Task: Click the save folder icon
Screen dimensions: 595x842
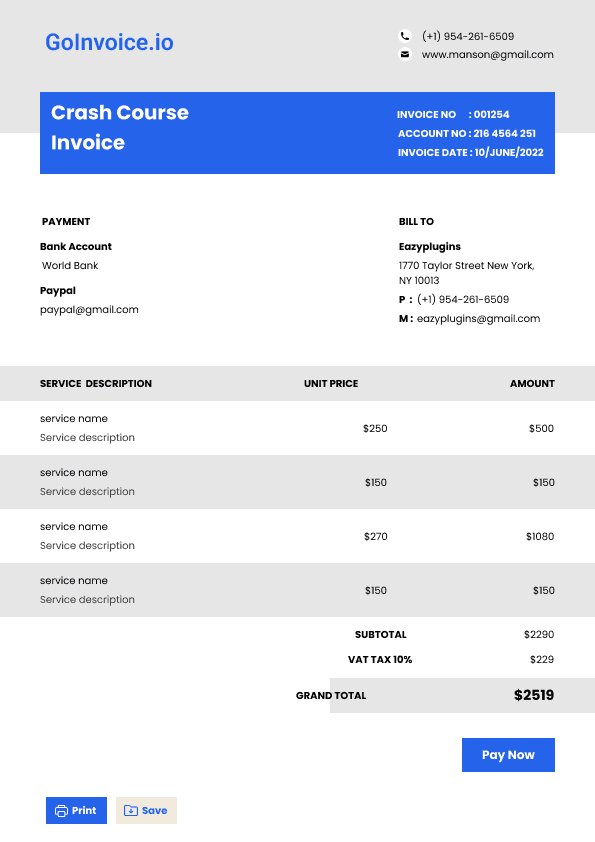Action: tap(130, 811)
